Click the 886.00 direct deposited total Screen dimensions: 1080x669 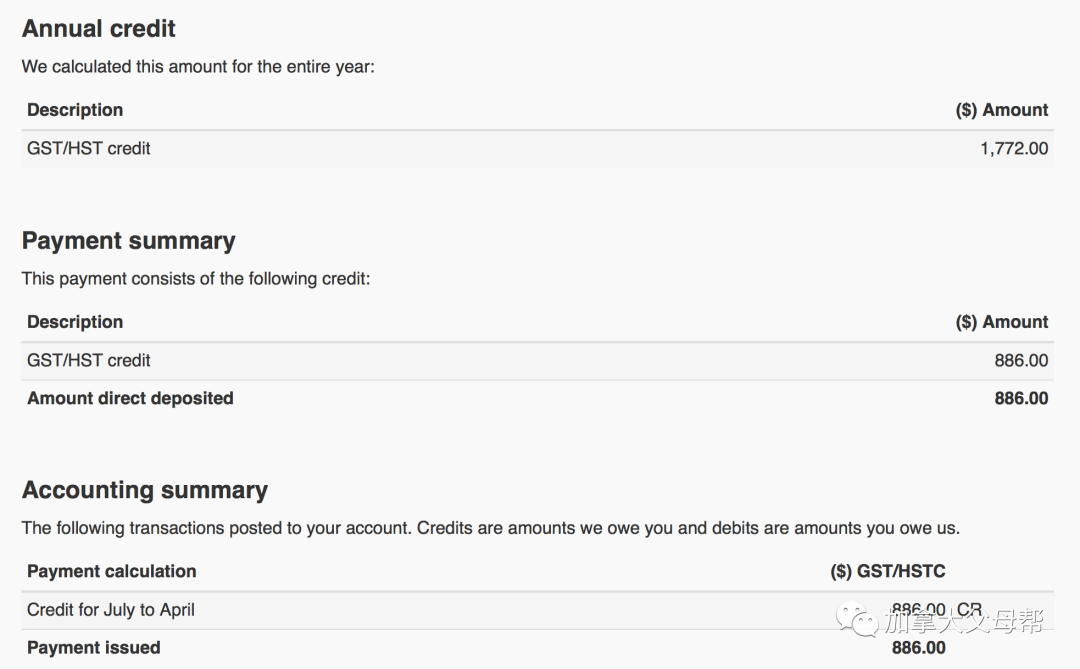pyautogui.click(x=1021, y=399)
